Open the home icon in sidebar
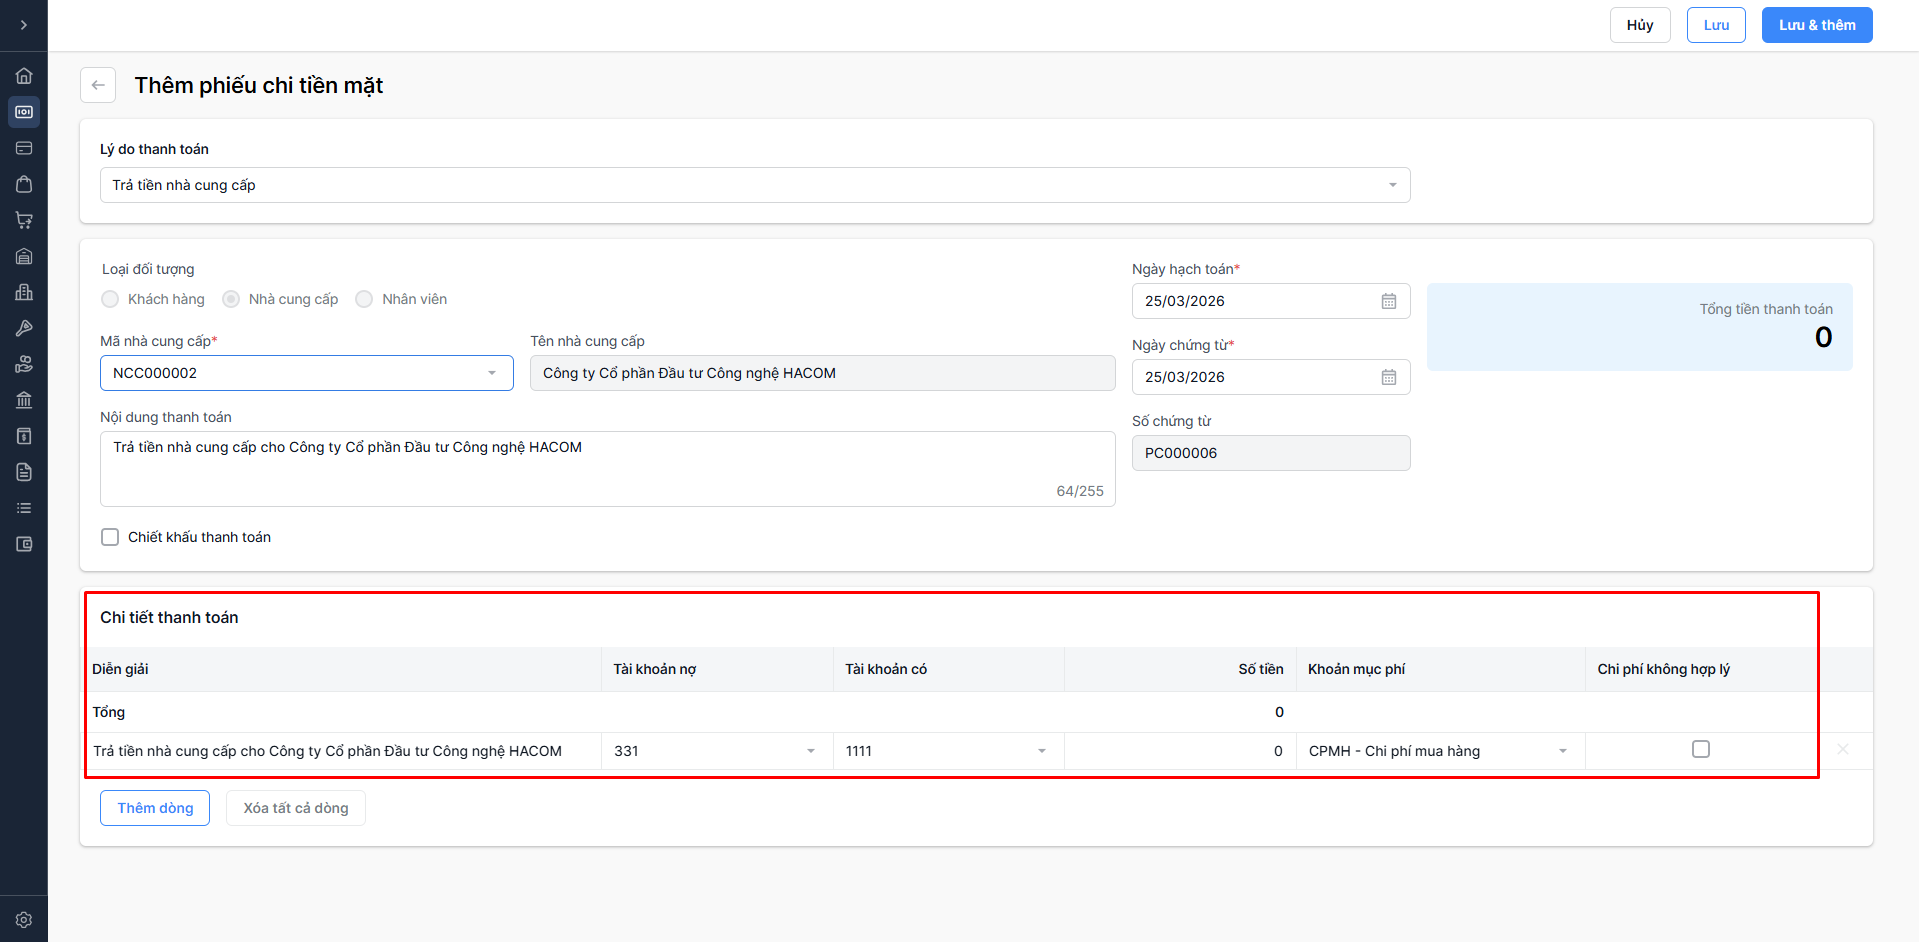The height and width of the screenshot is (942, 1919). pyautogui.click(x=24, y=76)
